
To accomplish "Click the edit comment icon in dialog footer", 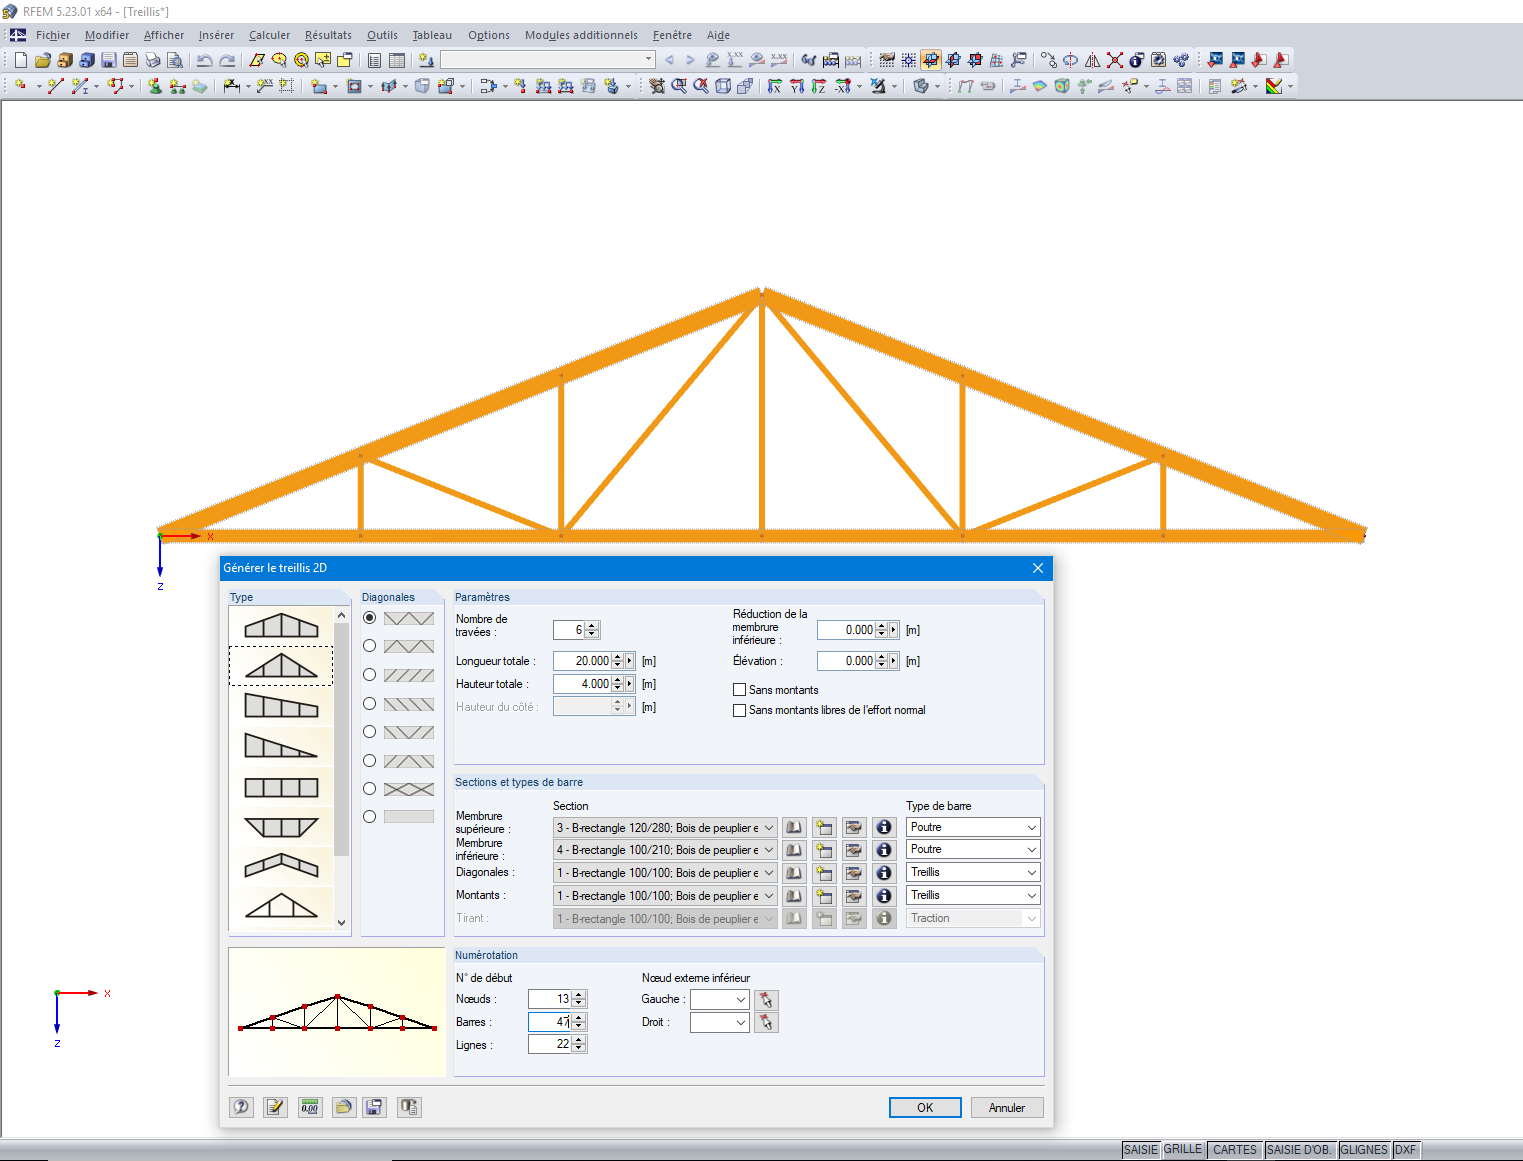I will click(275, 1107).
